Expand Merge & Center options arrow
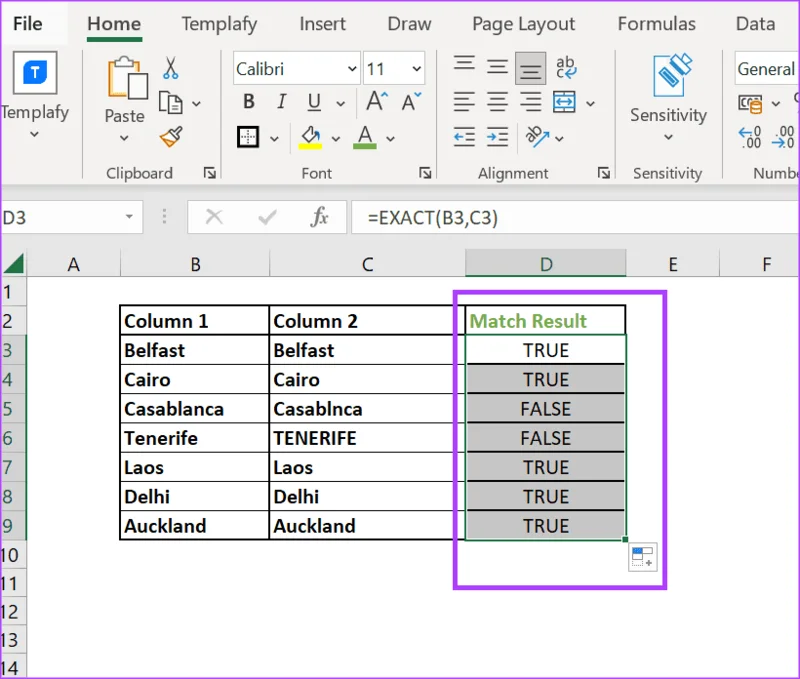This screenshot has width=800, height=679. click(590, 104)
